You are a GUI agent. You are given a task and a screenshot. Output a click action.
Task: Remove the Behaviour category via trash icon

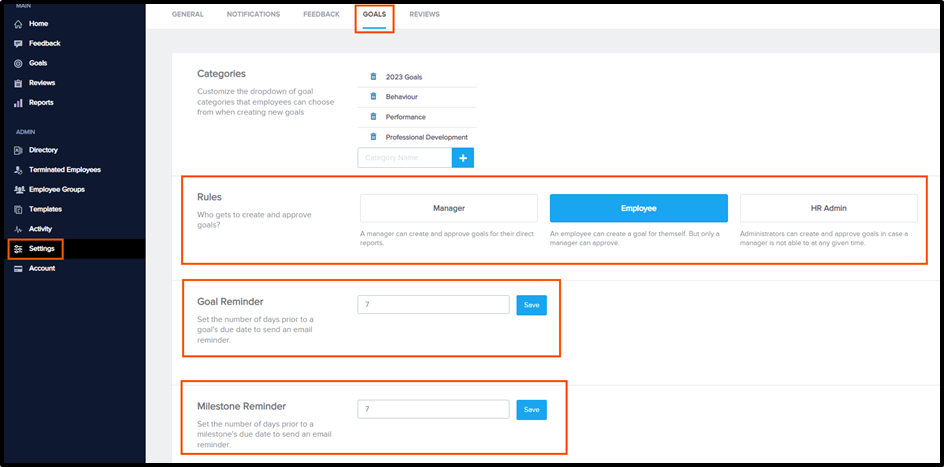coord(373,96)
